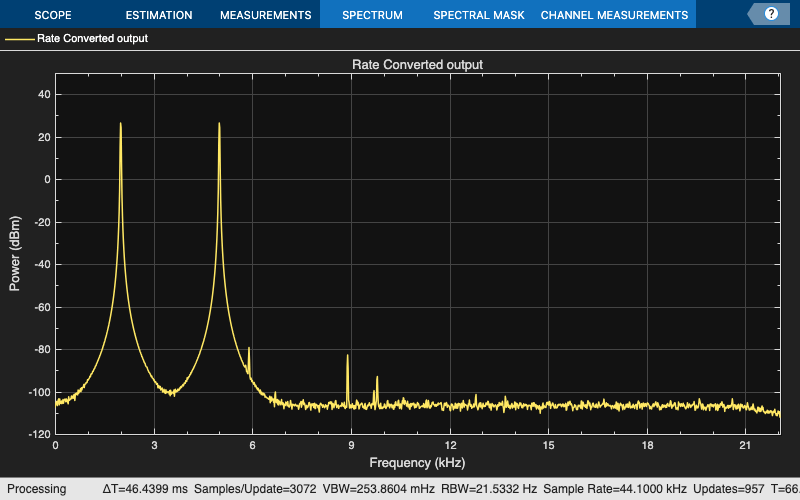
Task: Click the Updates=957 status entry
Action: pyautogui.click(x=729, y=489)
